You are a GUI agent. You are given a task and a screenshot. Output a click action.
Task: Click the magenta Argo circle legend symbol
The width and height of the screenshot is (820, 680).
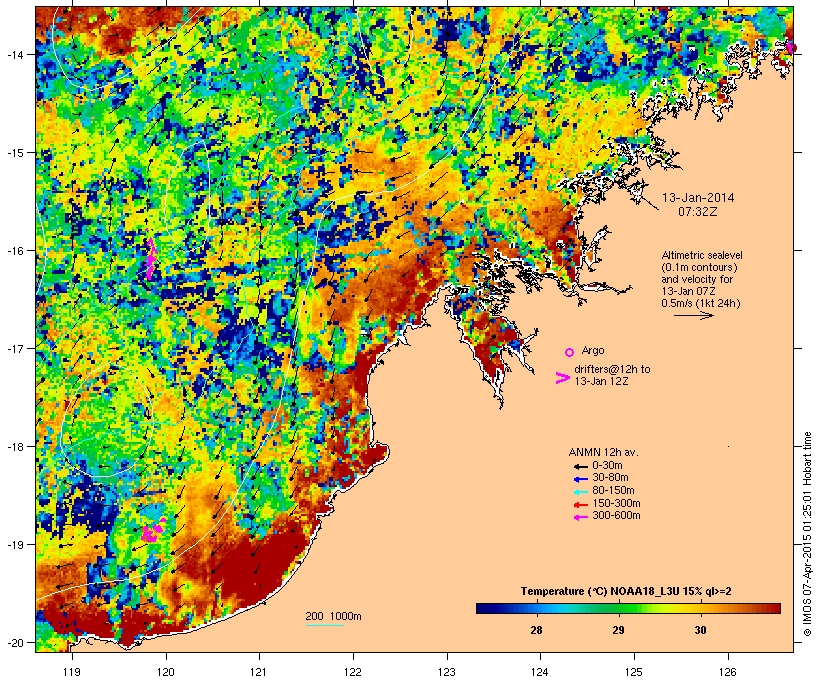point(570,352)
